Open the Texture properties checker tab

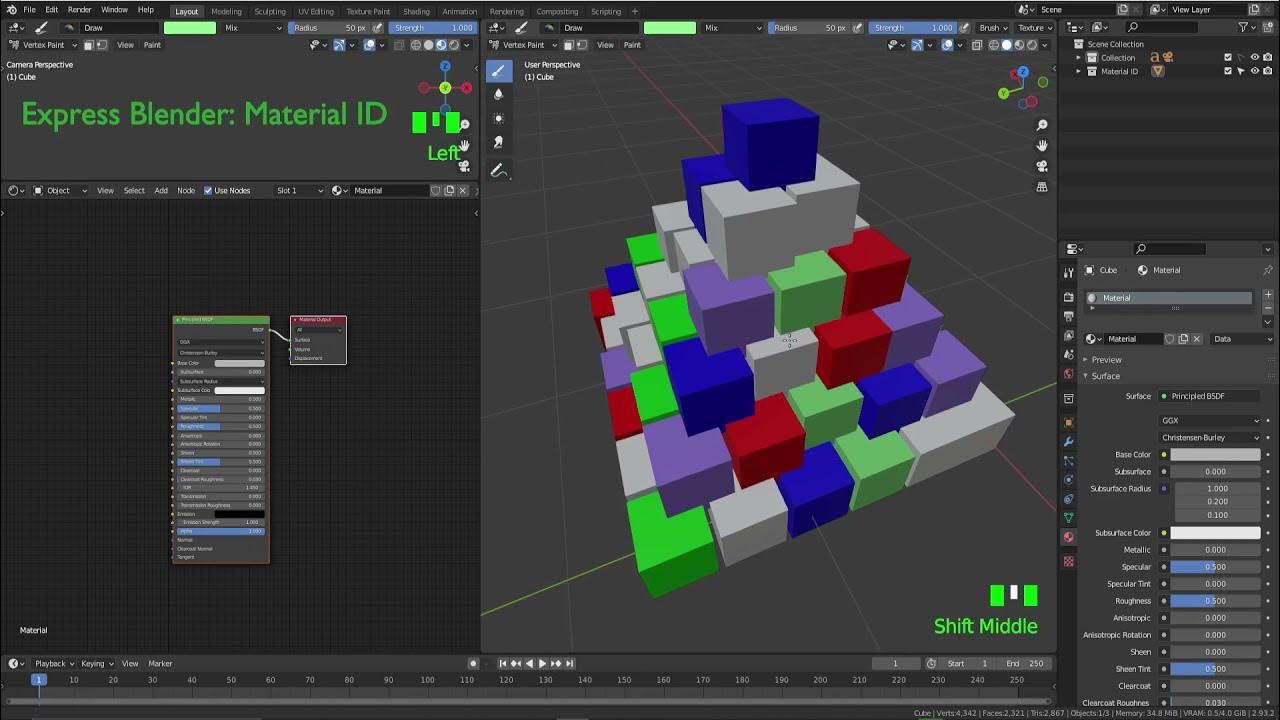[1068, 561]
